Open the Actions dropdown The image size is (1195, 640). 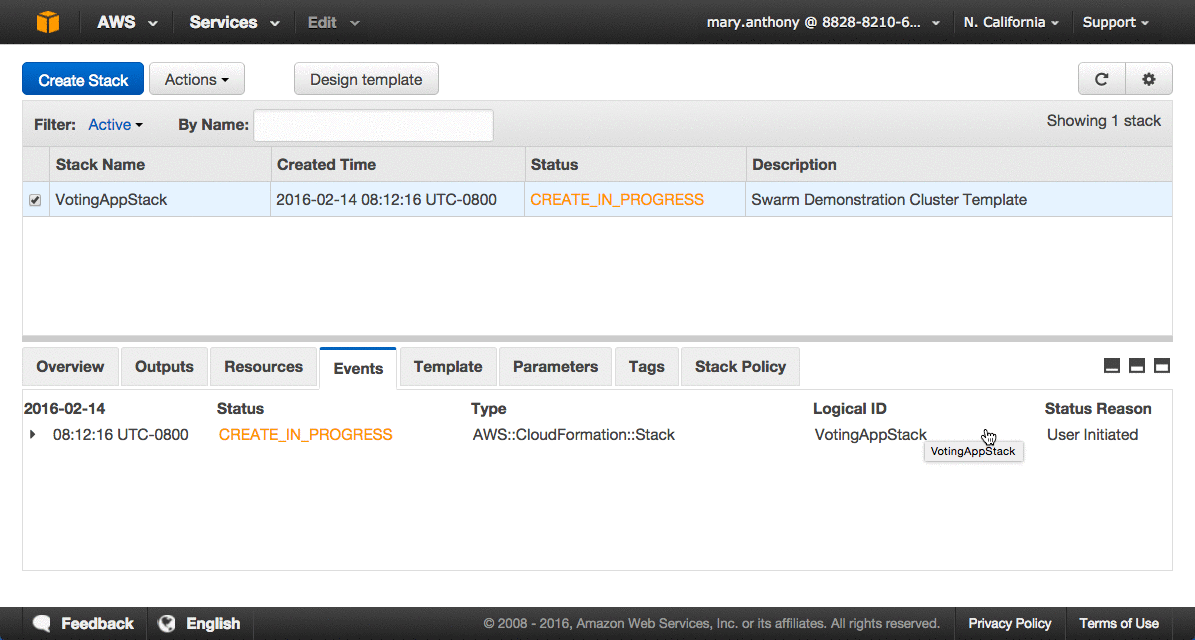tap(196, 80)
